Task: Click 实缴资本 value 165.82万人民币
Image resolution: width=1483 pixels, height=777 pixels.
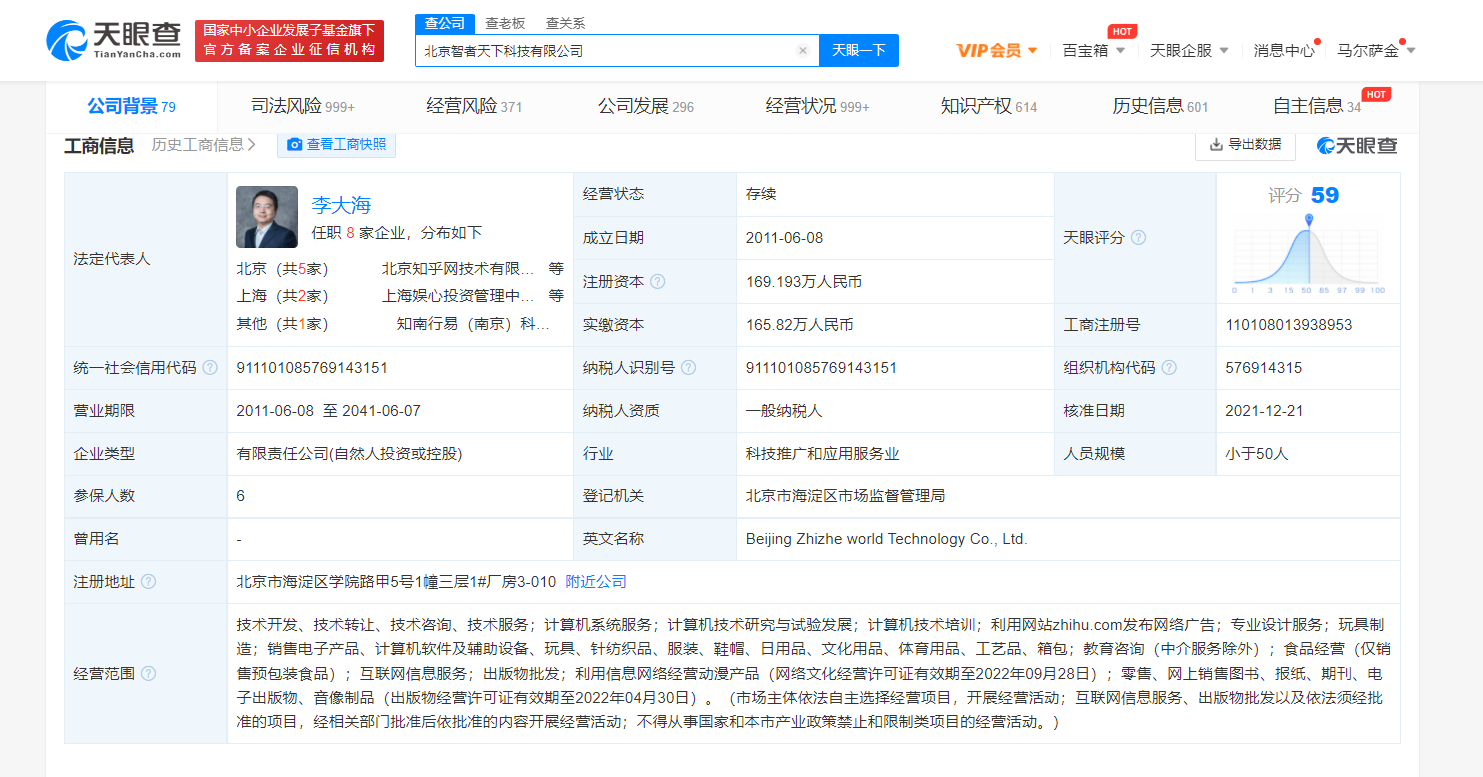Action: click(800, 325)
